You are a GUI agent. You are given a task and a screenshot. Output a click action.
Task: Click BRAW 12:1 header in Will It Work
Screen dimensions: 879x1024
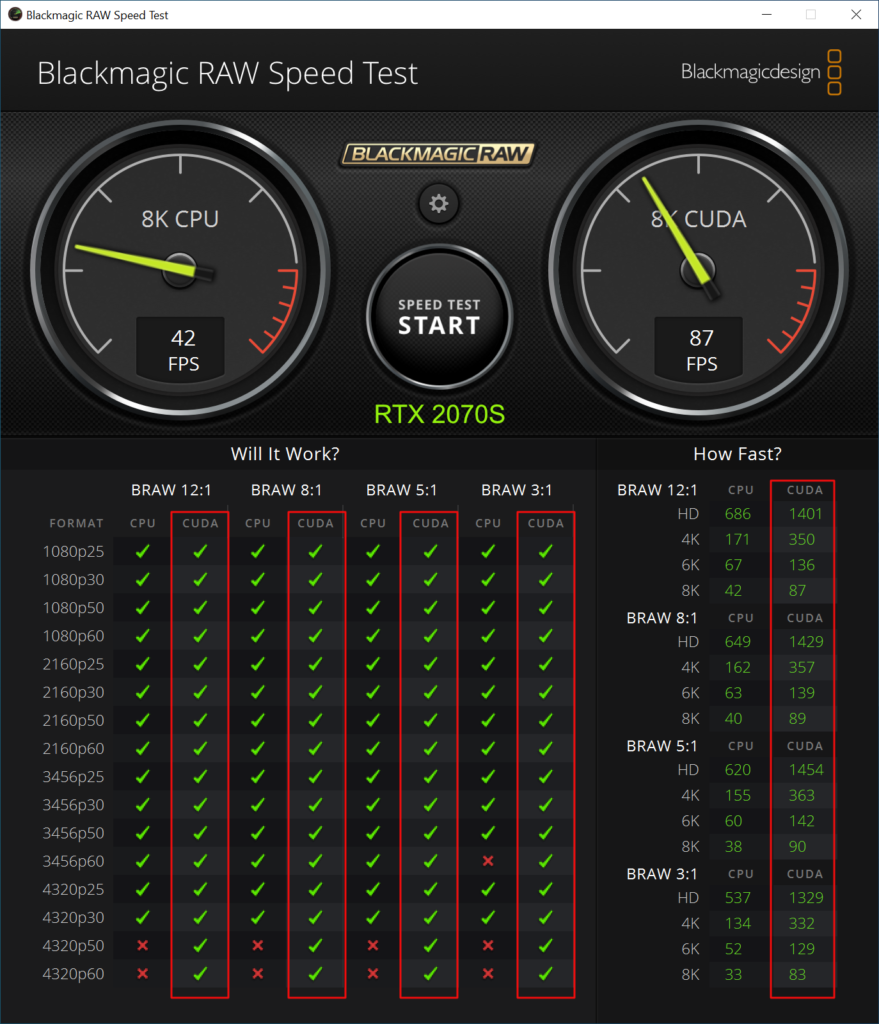tap(171, 490)
